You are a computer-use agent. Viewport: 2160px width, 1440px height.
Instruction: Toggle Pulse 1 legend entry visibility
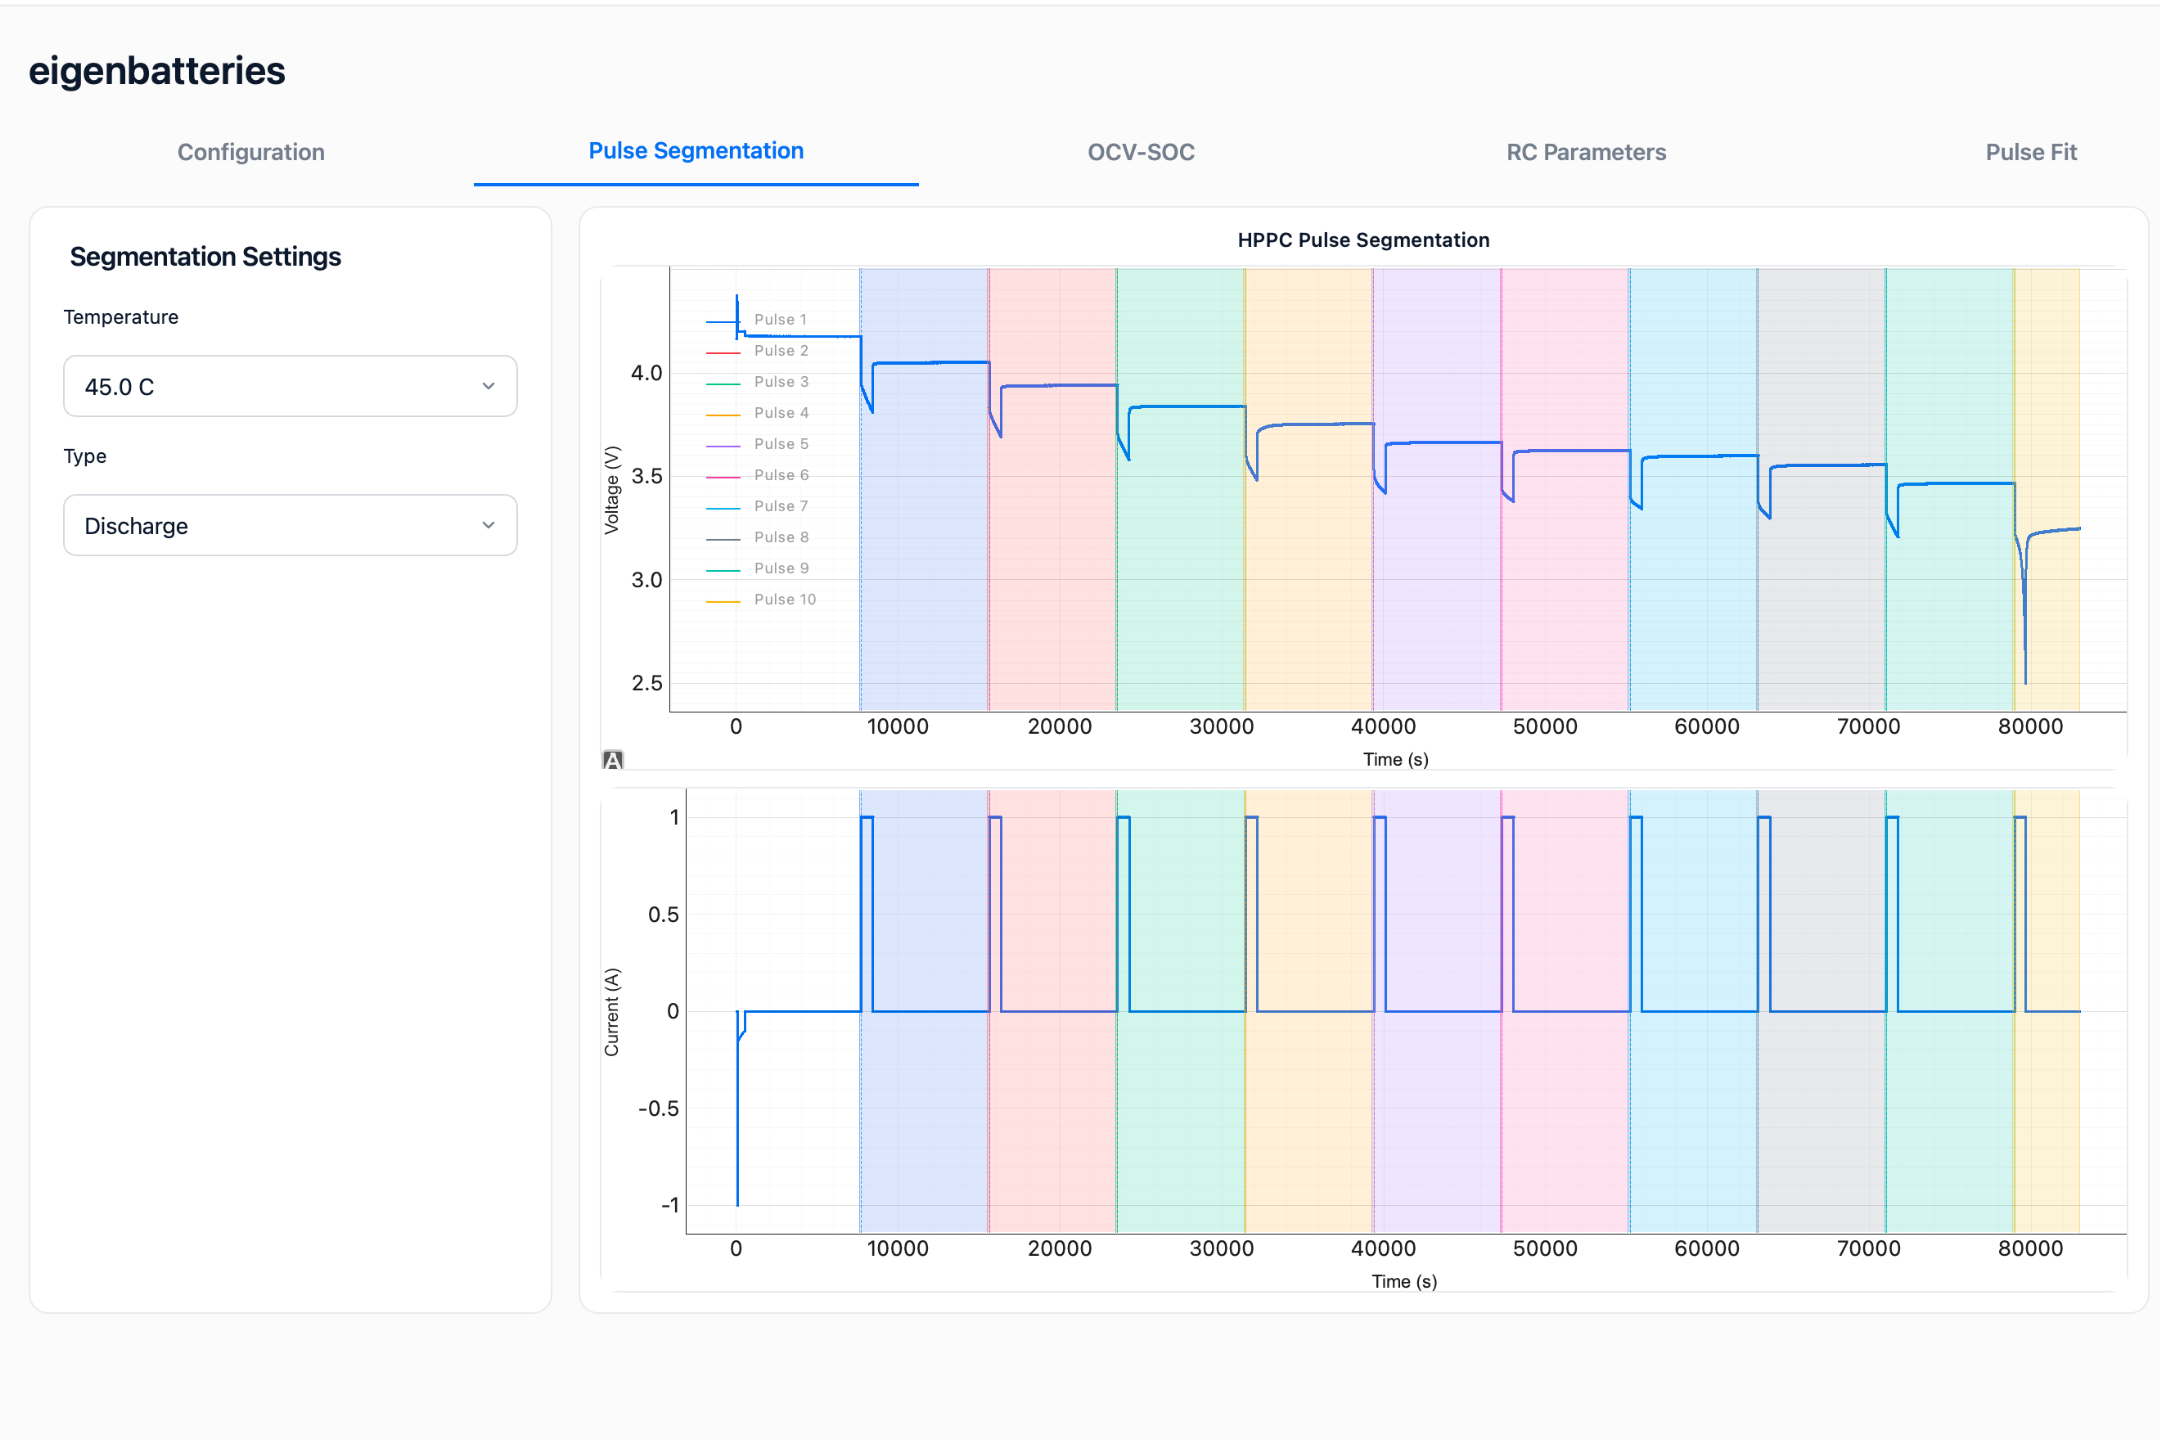757,320
